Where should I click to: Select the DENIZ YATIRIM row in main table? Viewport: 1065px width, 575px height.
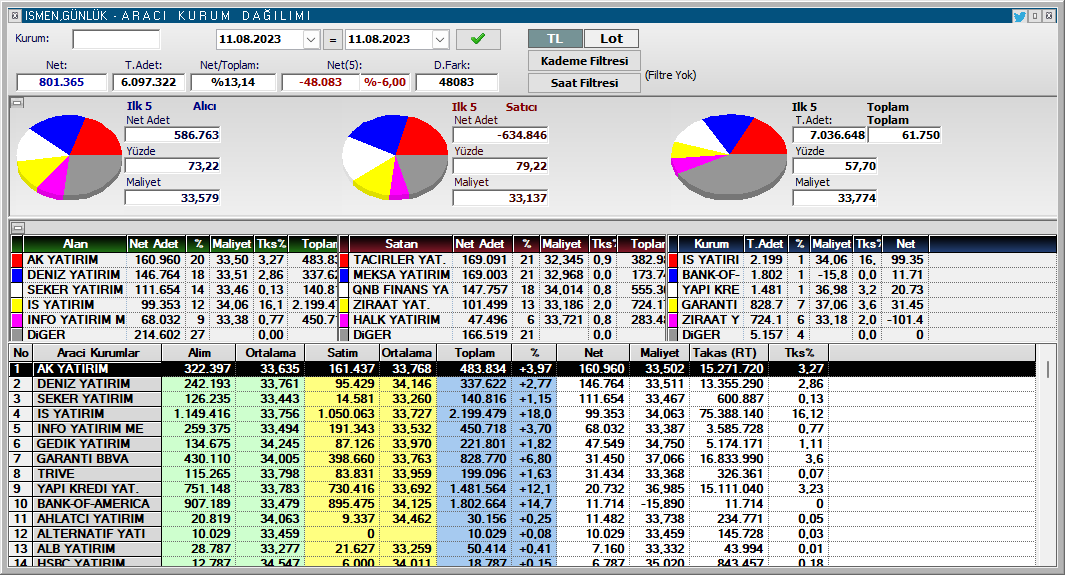tap(522, 384)
